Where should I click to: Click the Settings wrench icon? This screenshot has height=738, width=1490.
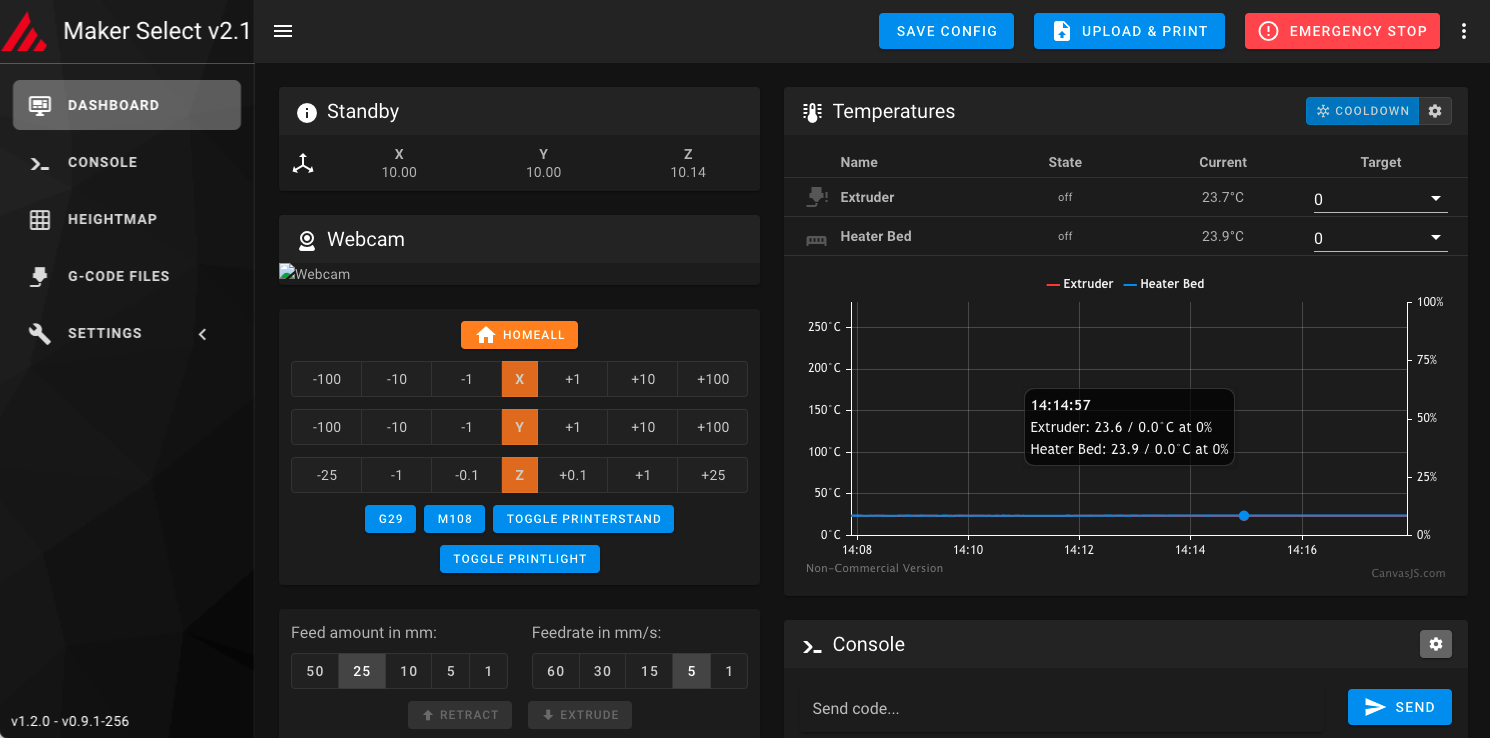pos(40,334)
